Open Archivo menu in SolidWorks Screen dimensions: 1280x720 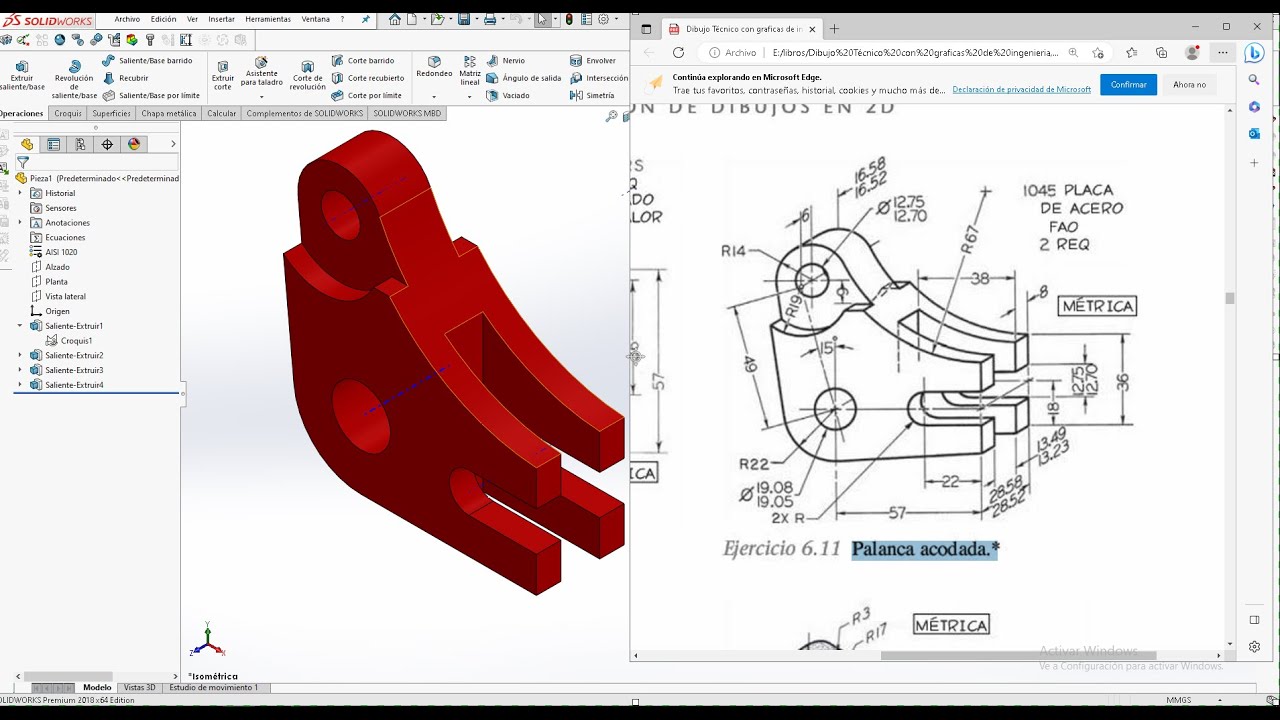click(127, 19)
